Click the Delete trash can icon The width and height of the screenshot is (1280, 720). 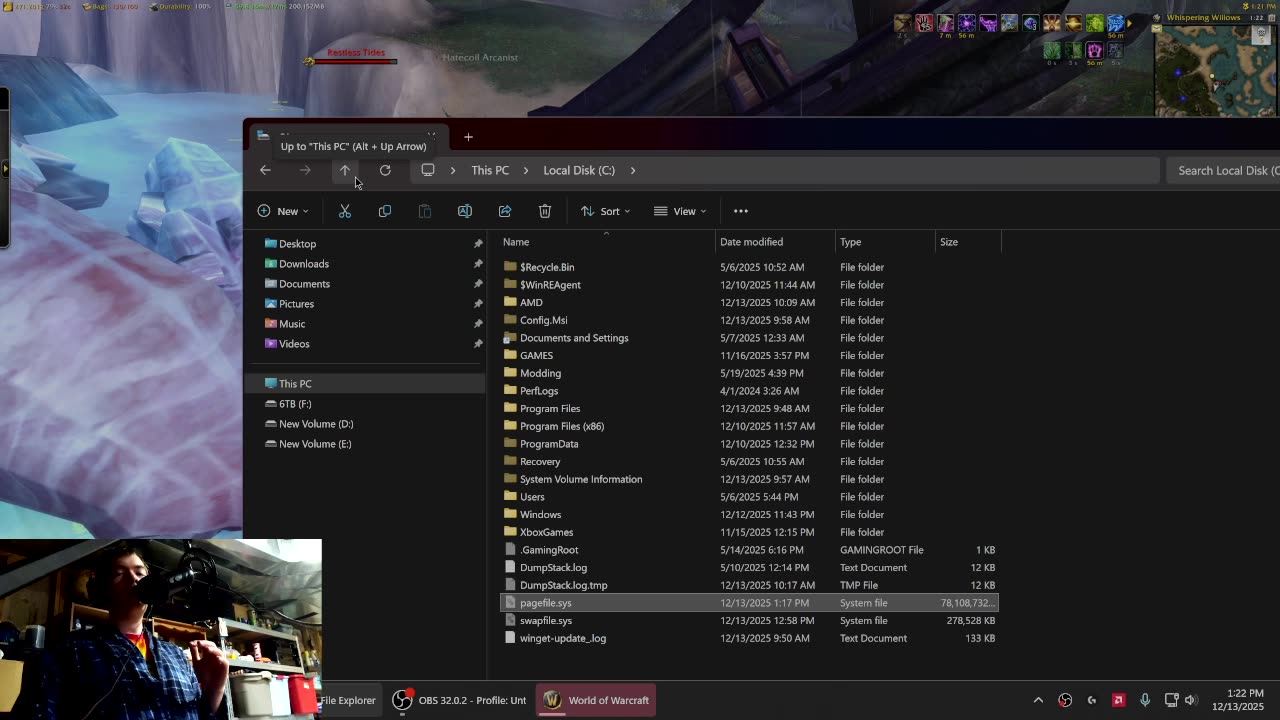pyautogui.click(x=545, y=211)
